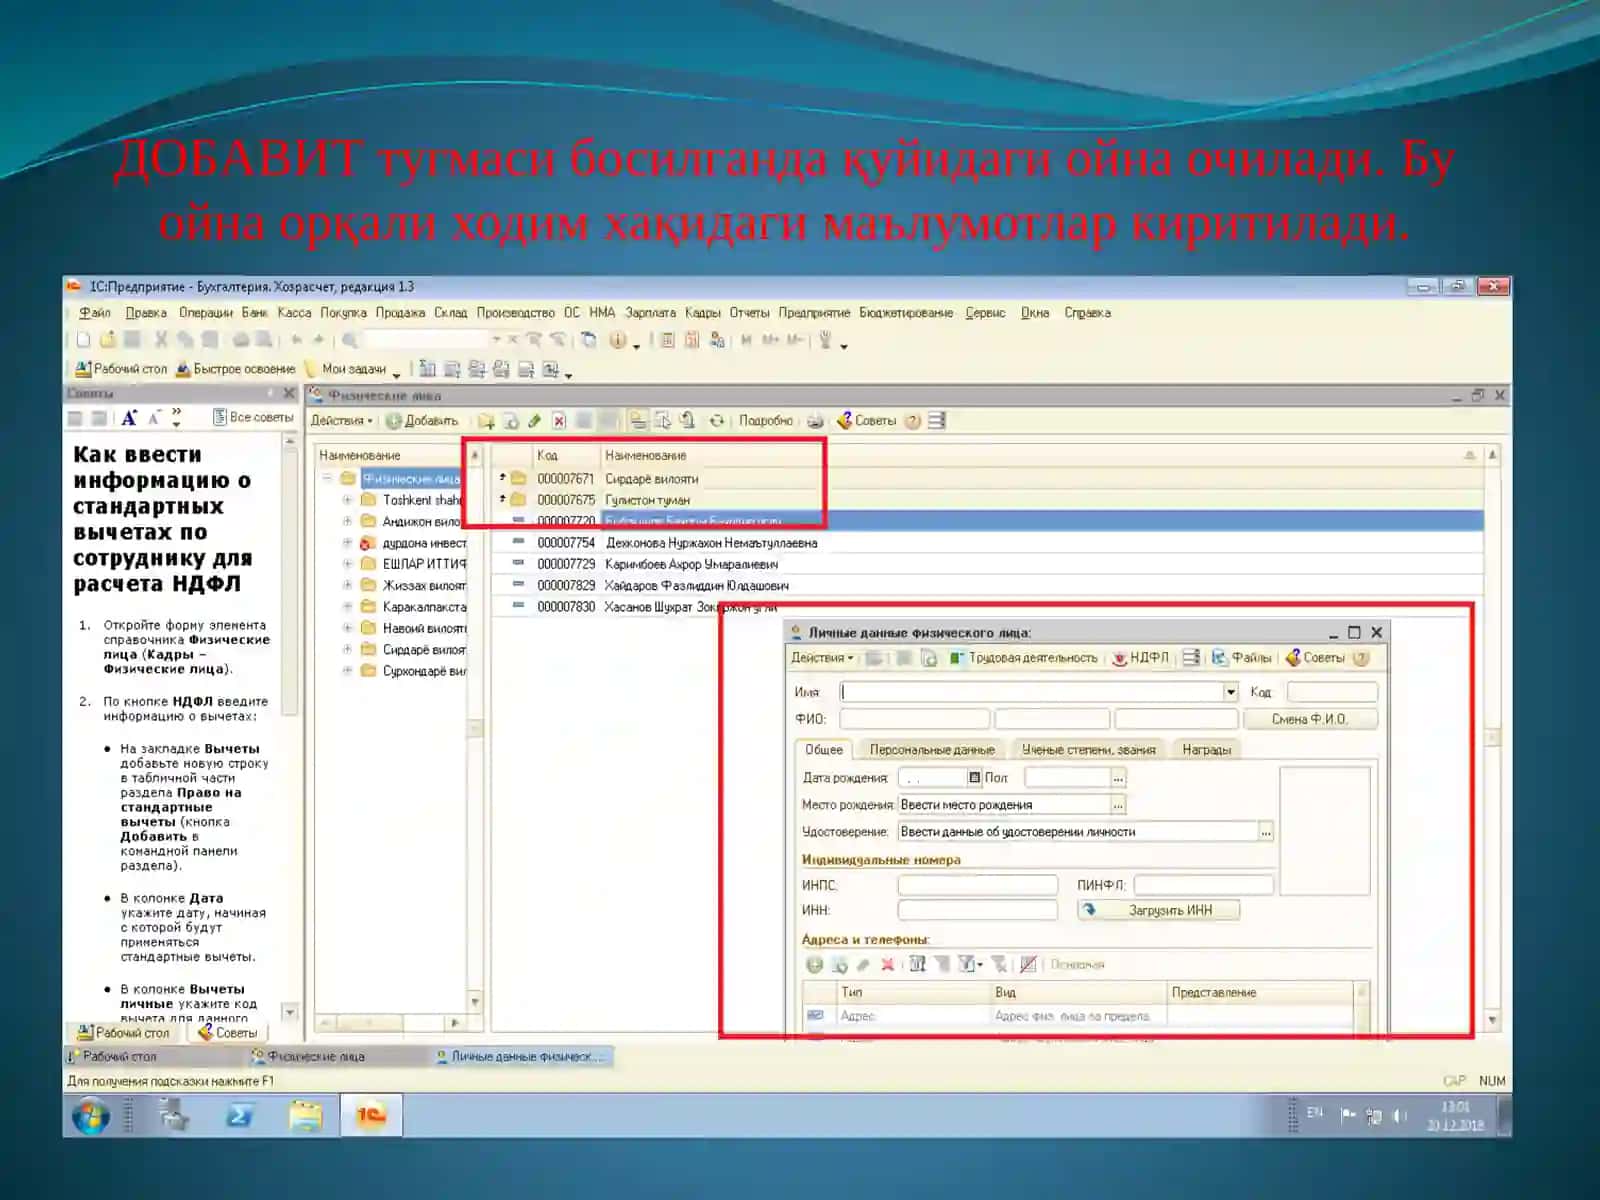This screenshot has width=1600, height=1200.
Task: Click the information icon in the main toolbar
Action: pyautogui.click(x=617, y=340)
